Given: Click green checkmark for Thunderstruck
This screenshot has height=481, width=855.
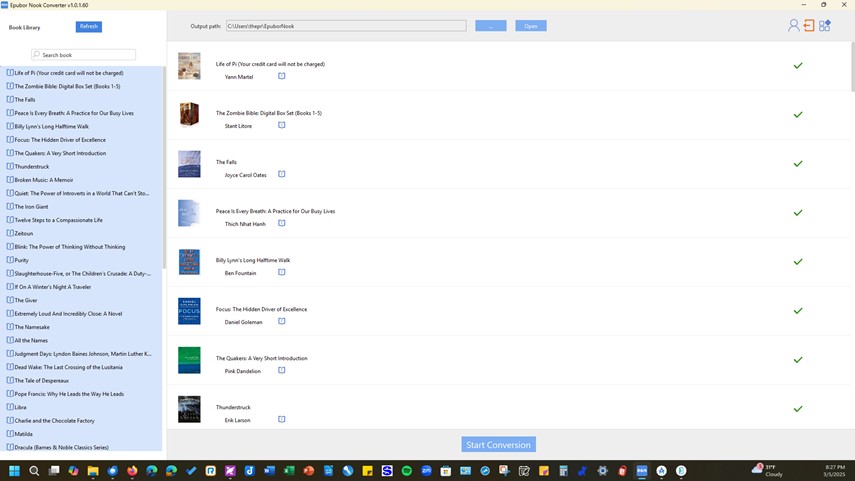Looking at the screenshot, I should pyautogui.click(x=798, y=409).
